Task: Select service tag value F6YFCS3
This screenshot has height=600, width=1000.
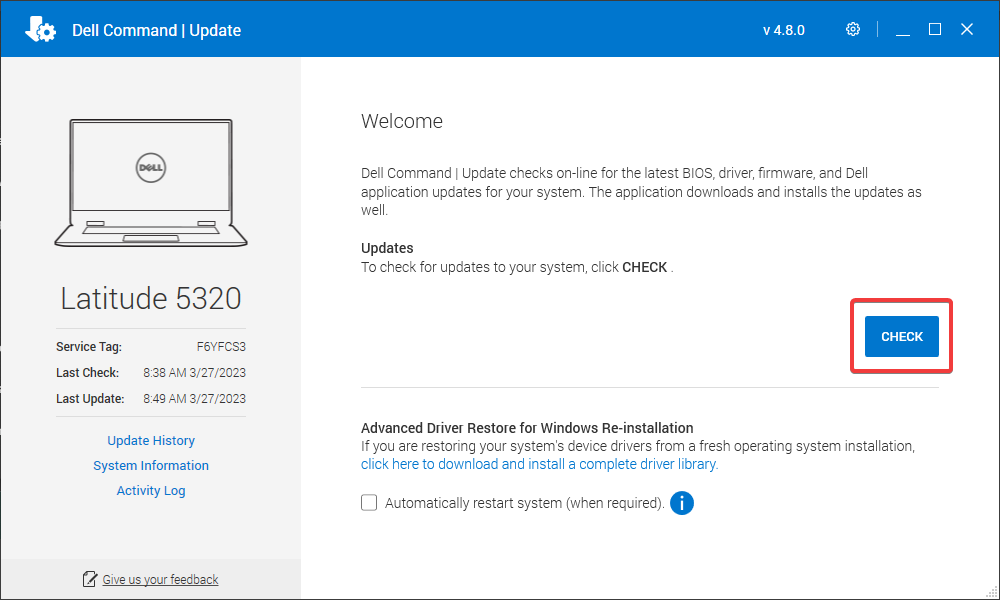Action: click(x=221, y=347)
